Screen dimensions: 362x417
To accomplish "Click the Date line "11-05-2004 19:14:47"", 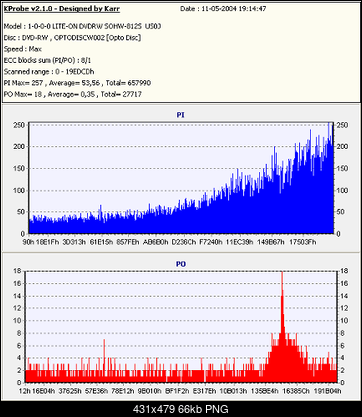I will 223,9.
